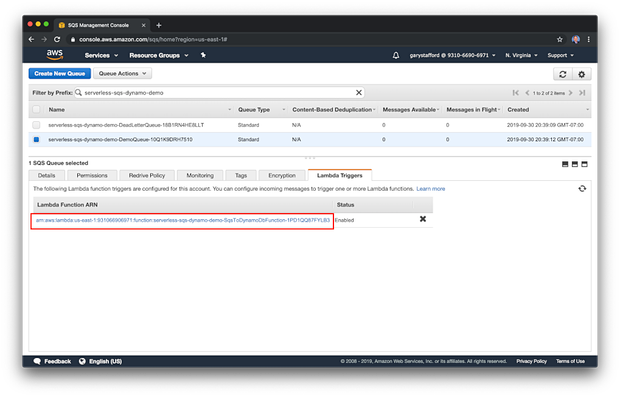Open the Services menu

click(101, 55)
